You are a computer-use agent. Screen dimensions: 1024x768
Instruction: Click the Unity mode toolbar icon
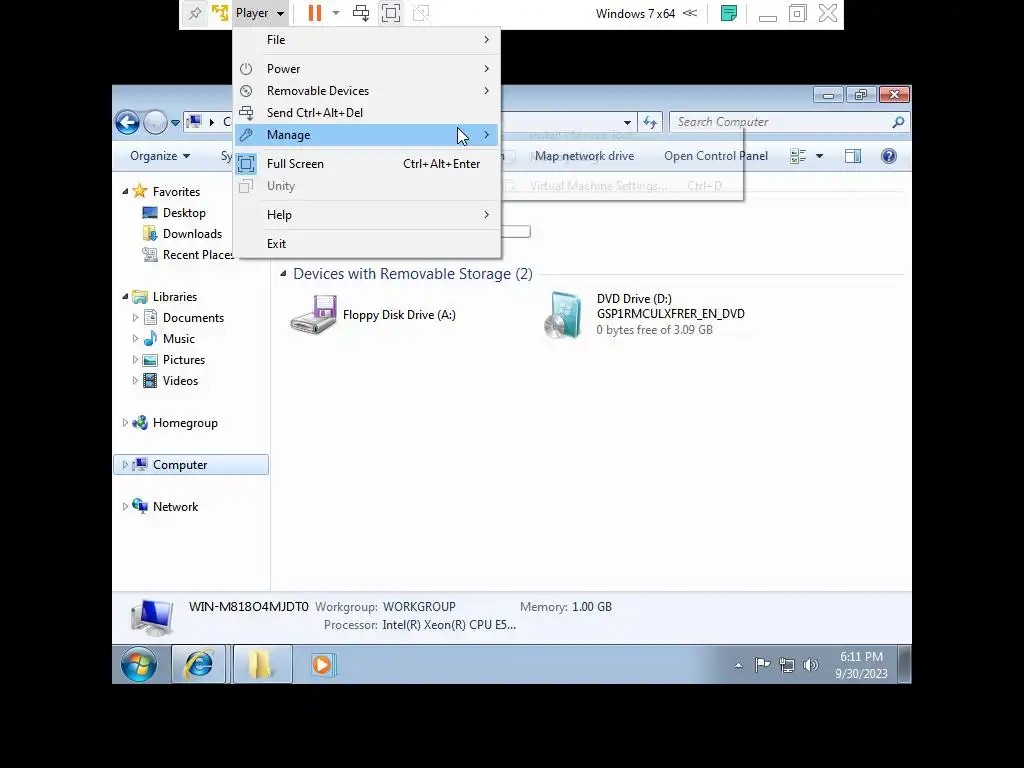pyautogui.click(x=421, y=13)
